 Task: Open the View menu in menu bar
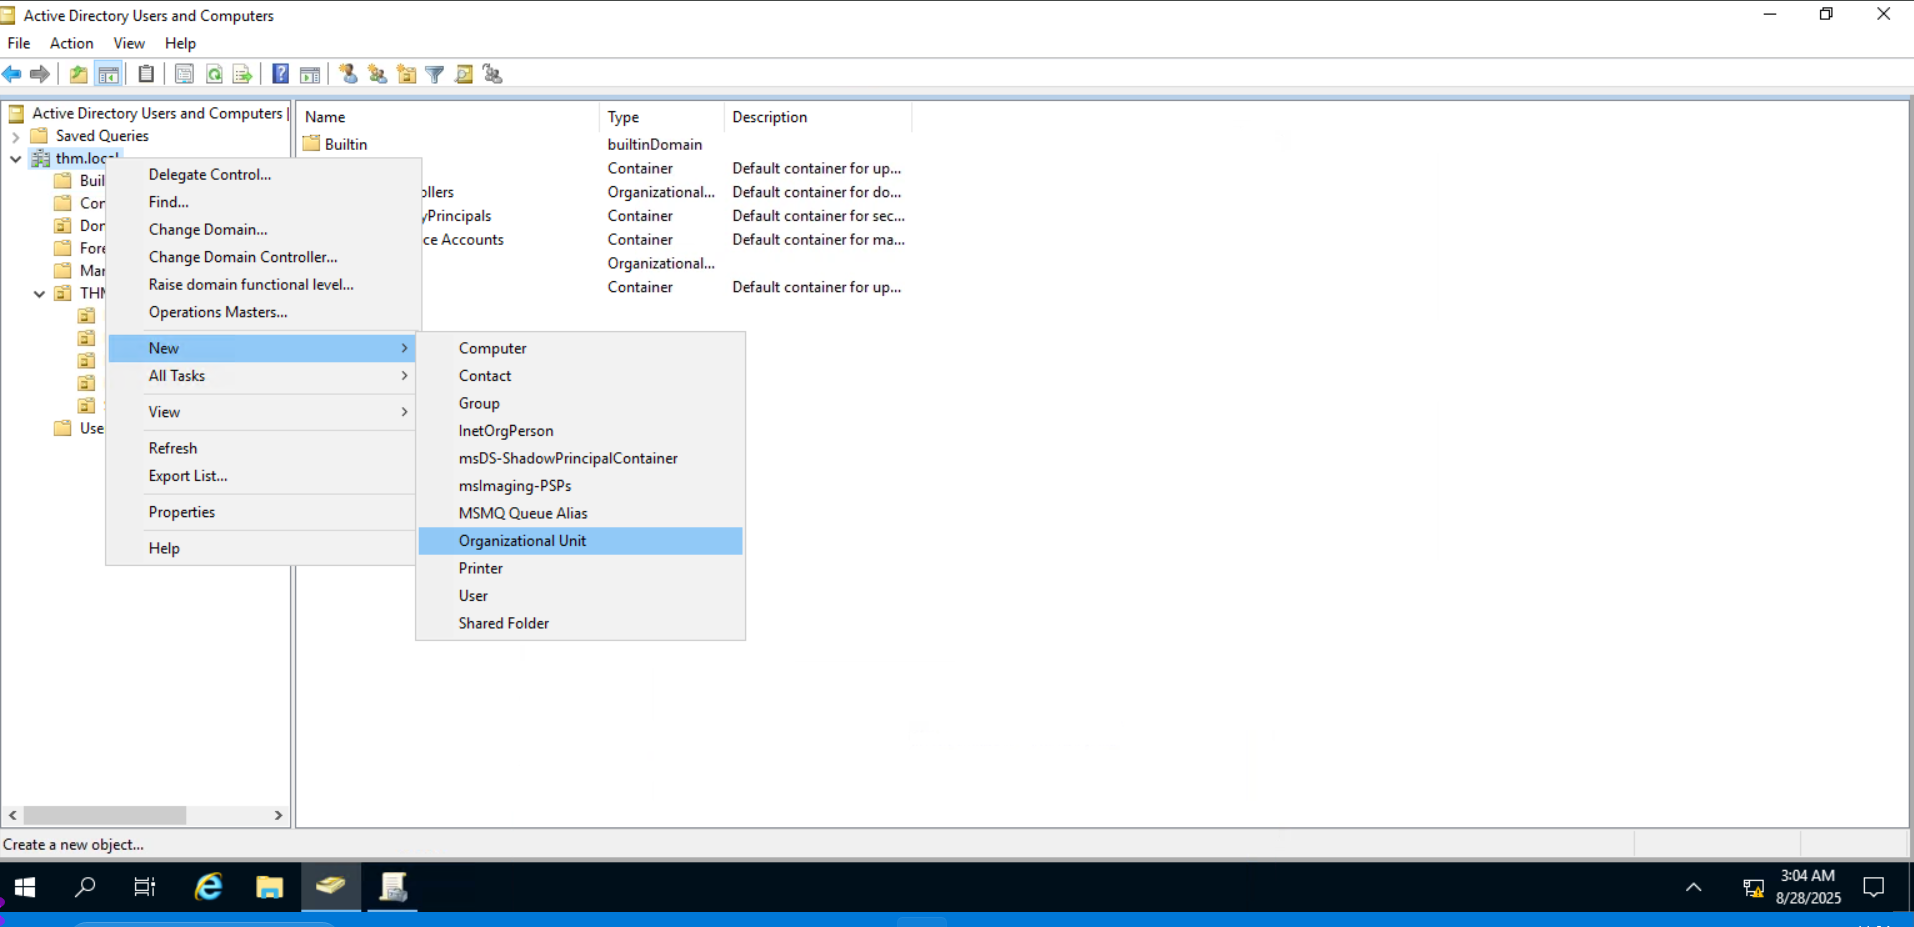[x=129, y=43]
